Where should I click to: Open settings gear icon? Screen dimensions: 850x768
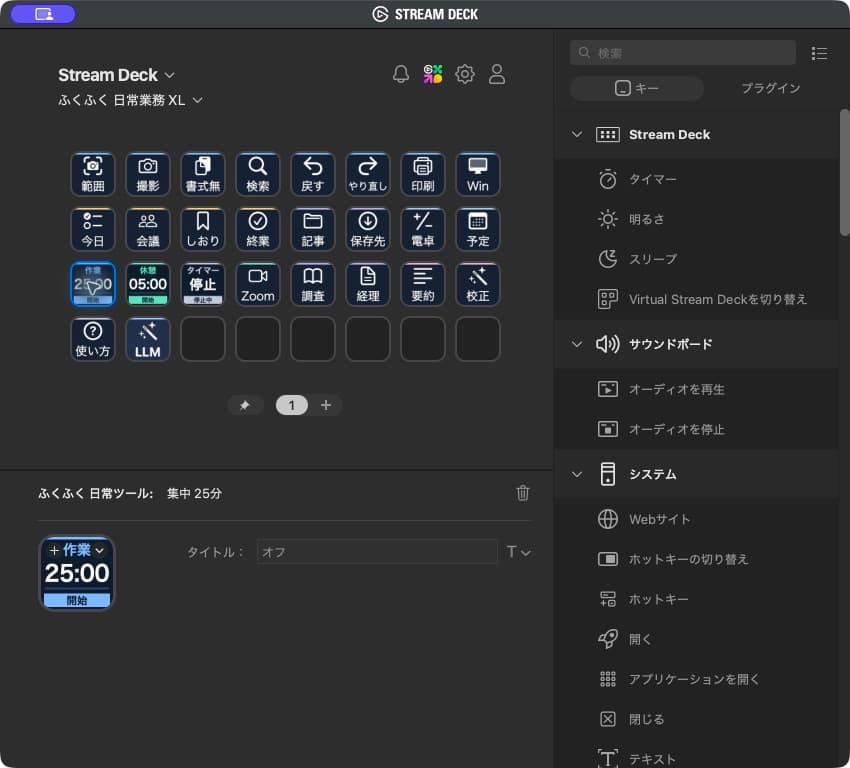click(x=465, y=74)
